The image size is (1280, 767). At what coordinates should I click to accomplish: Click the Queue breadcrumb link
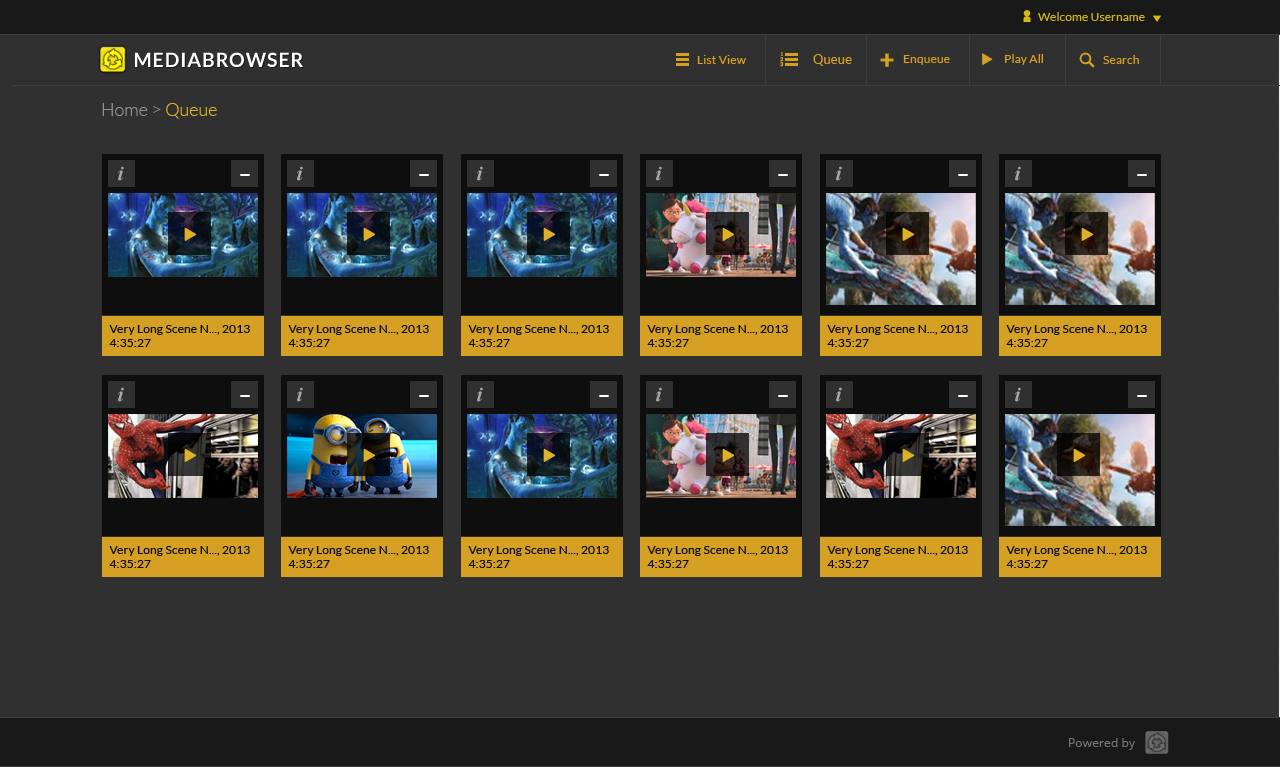[x=191, y=110]
